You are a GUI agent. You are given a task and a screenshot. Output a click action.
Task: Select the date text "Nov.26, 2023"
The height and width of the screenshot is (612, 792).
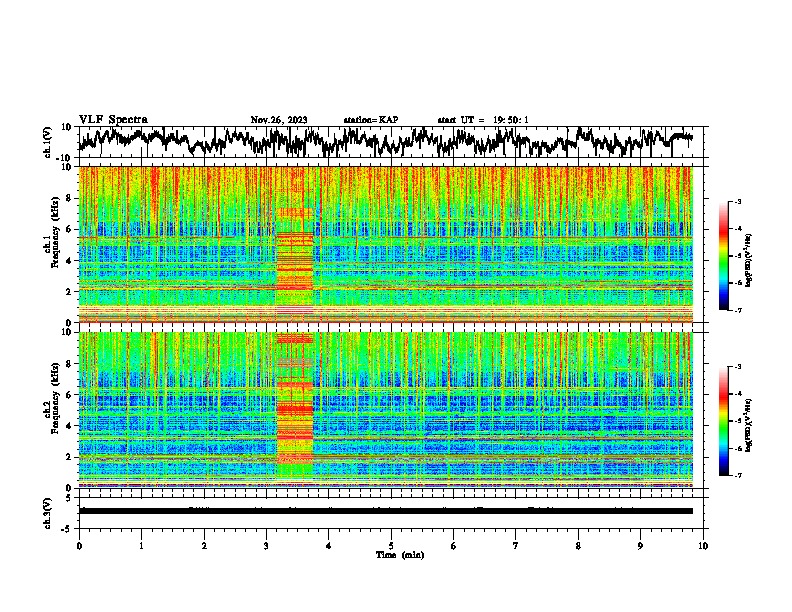279,120
